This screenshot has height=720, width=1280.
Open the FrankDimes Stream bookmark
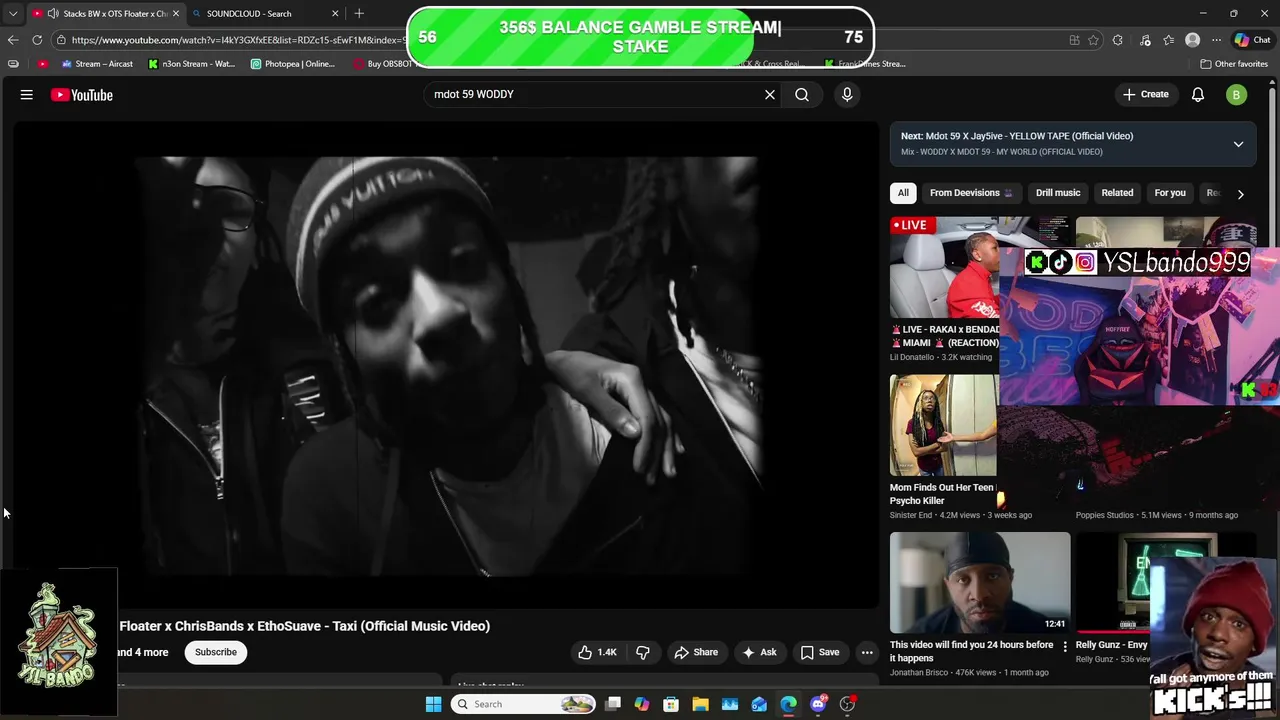coord(865,64)
